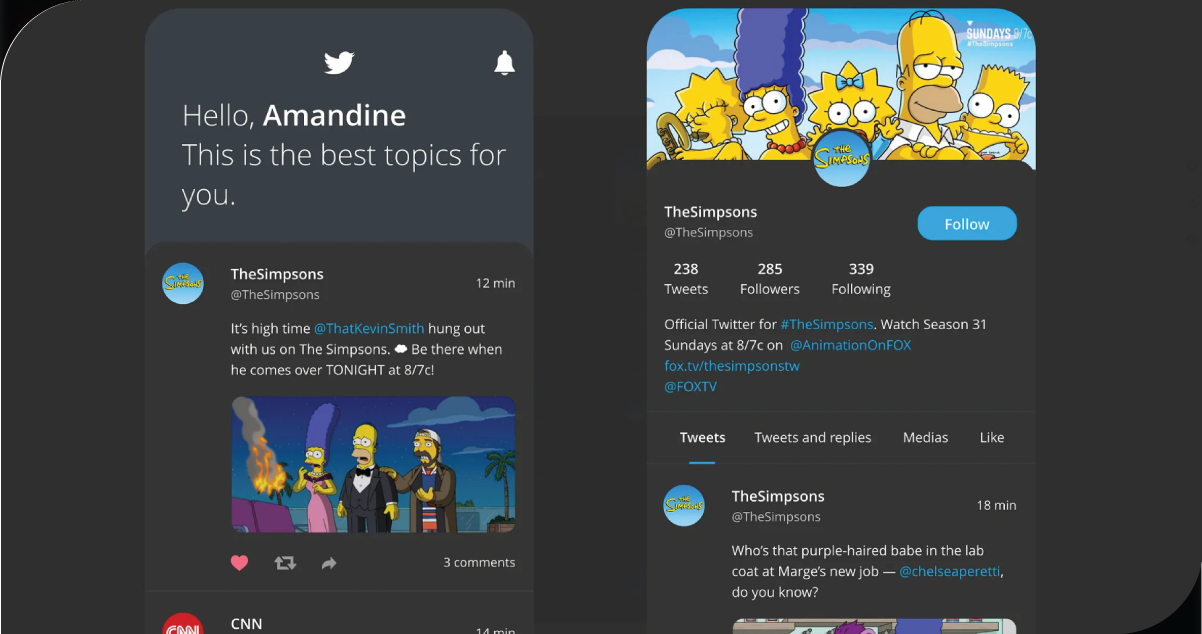The image size is (1202, 634).
Task: Click TheSimpsons avatar in profile tweet
Action: pyautogui.click(x=684, y=506)
